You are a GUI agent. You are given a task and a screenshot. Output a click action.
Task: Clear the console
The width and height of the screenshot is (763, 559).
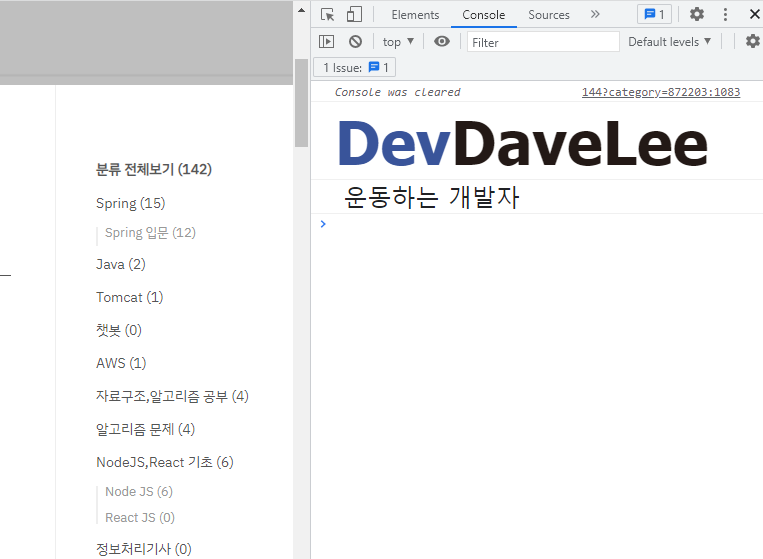click(355, 42)
